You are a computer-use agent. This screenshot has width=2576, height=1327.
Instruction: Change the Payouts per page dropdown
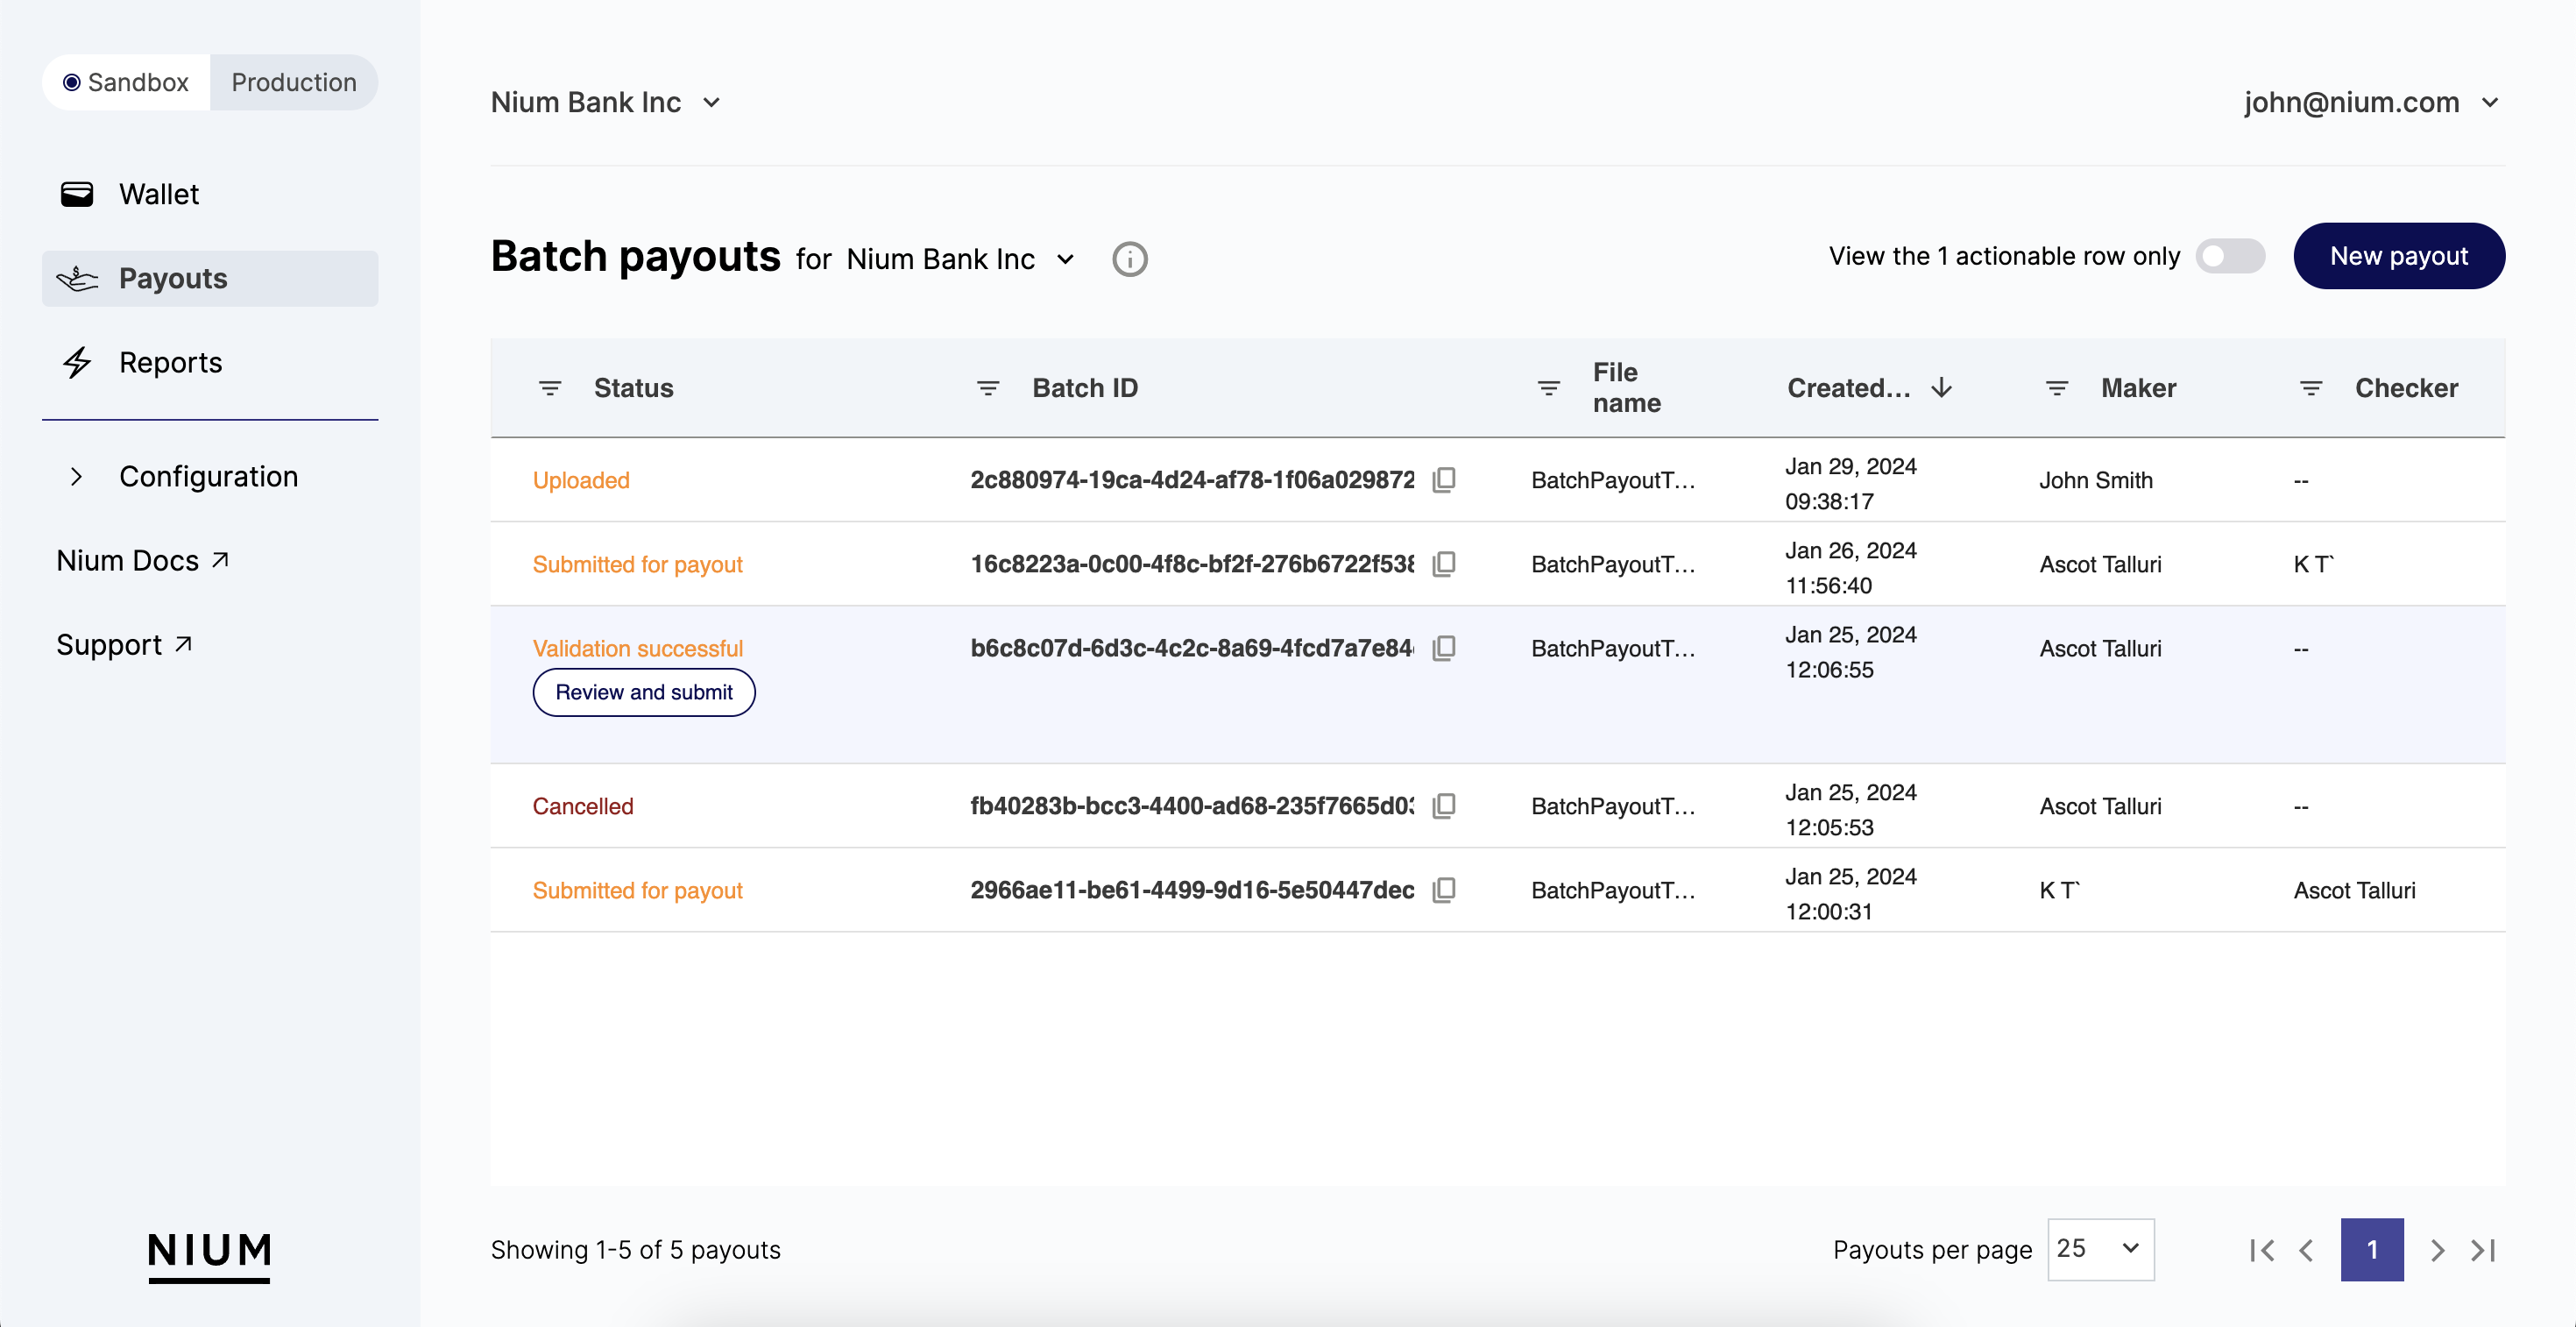(2100, 1249)
